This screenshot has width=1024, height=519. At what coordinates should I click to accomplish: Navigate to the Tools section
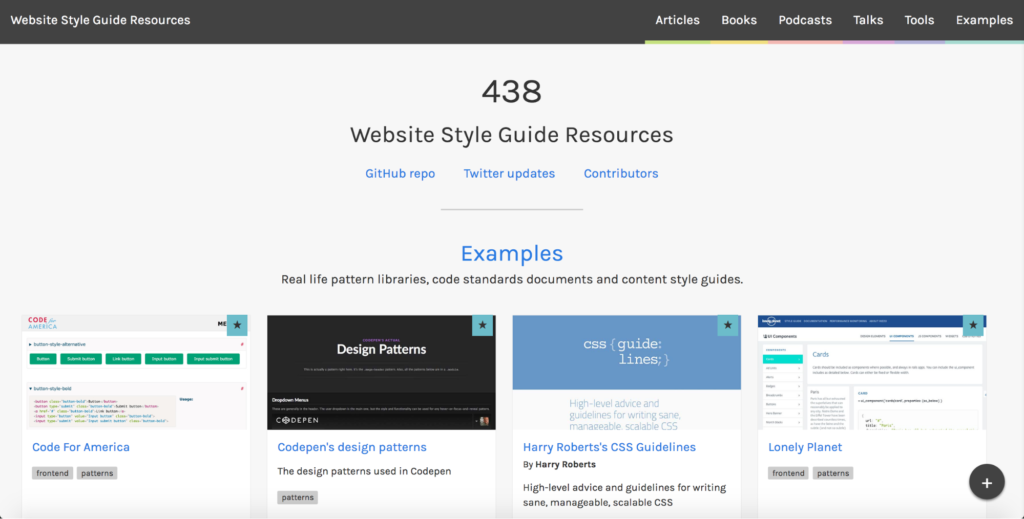coord(919,20)
